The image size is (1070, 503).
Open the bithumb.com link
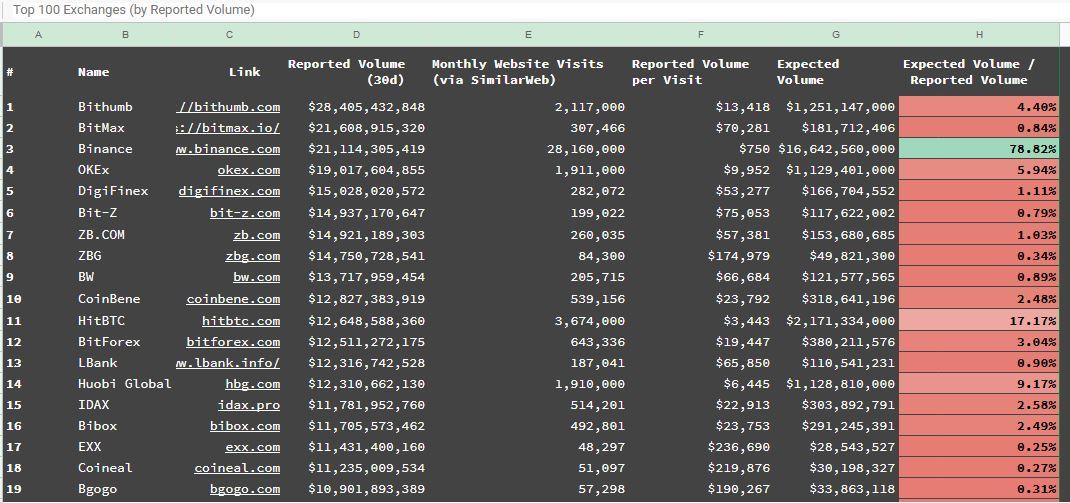pos(228,106)
